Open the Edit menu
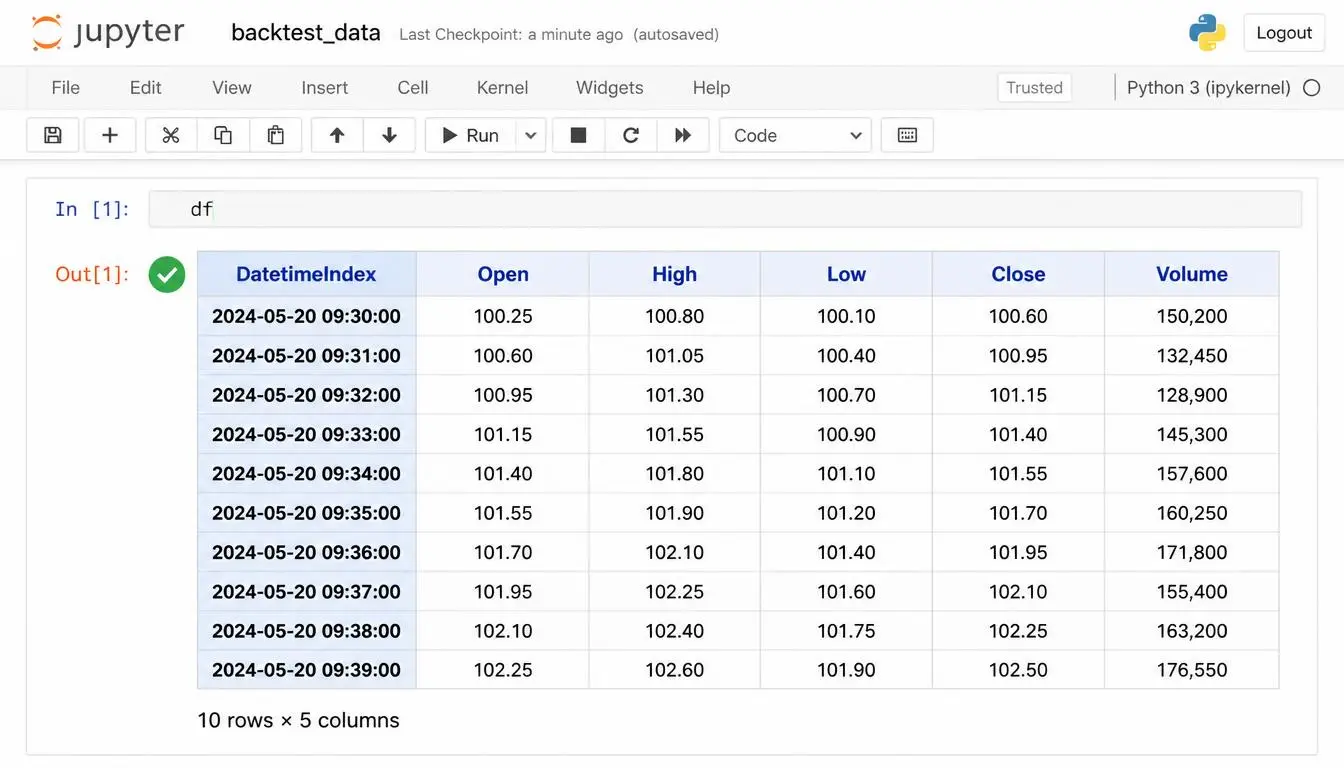 [145, 88]
